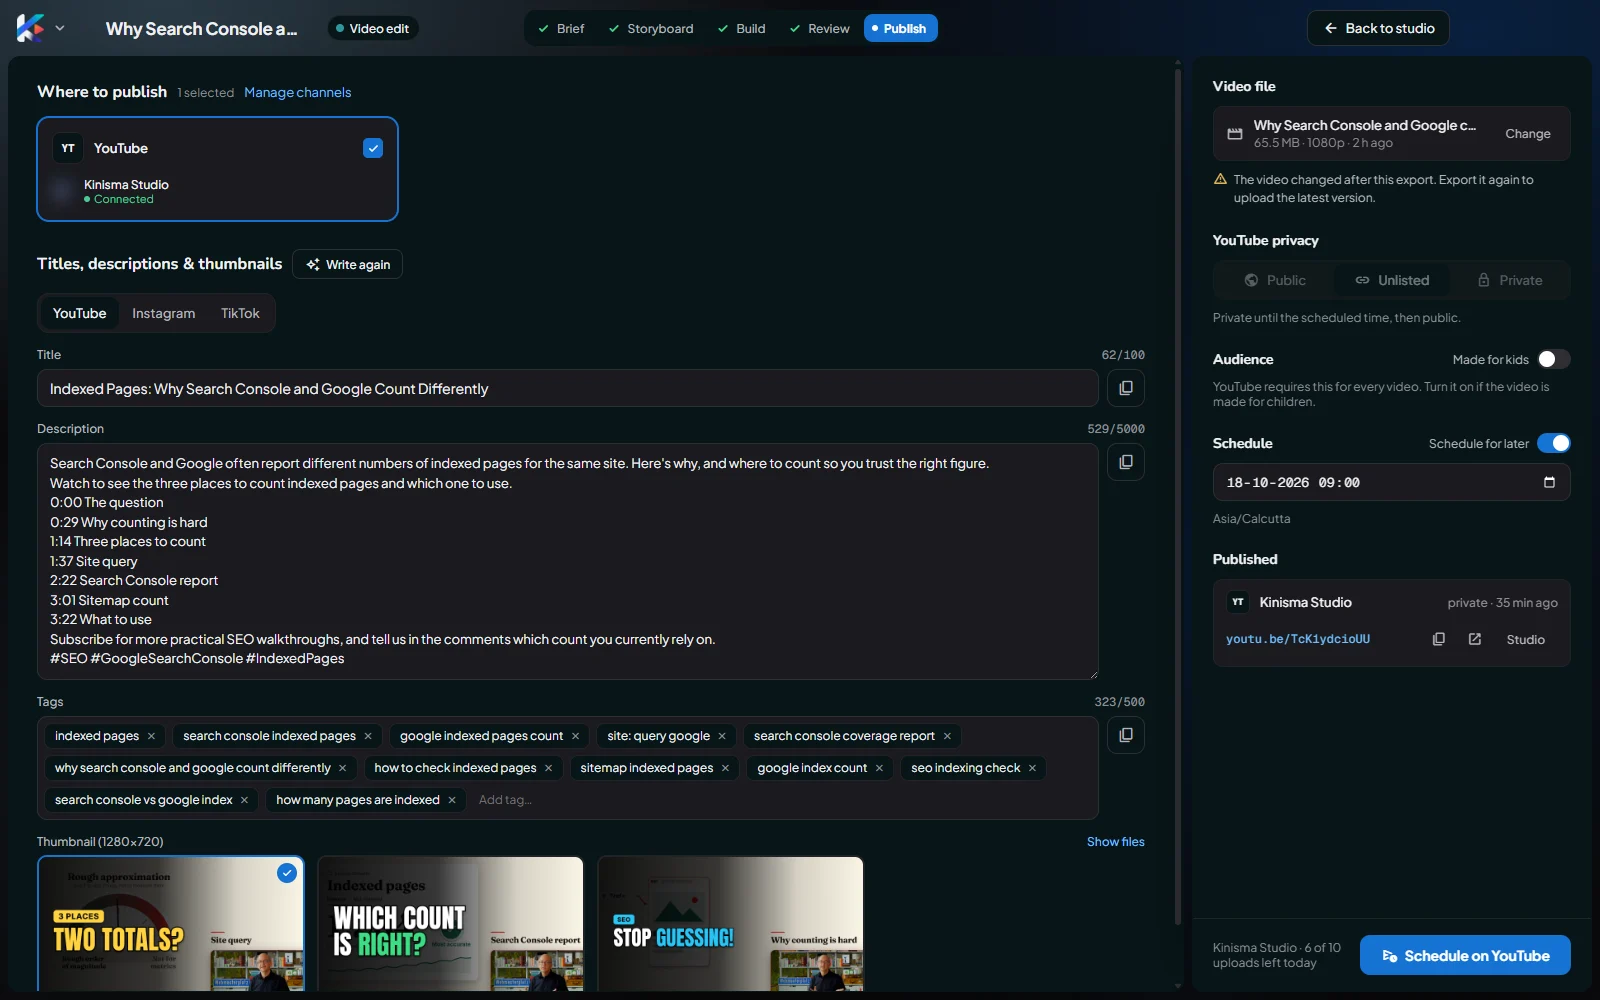Copy the description text
Viewport: 1600px width, 1000px height.
click(x=1125, y=462)
